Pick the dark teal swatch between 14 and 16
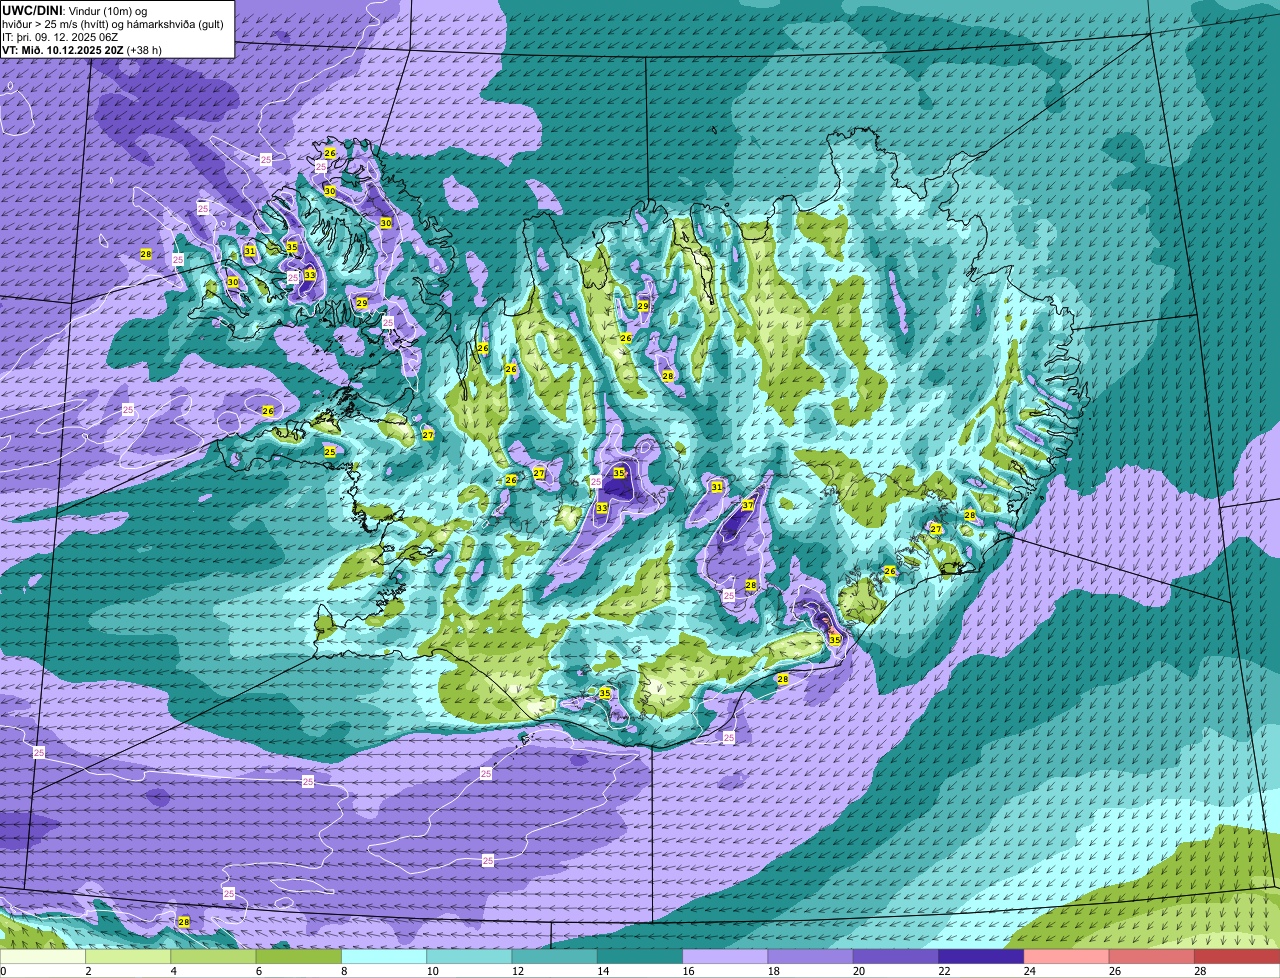Screen dimensions: 1280x978 coord(640,957)
